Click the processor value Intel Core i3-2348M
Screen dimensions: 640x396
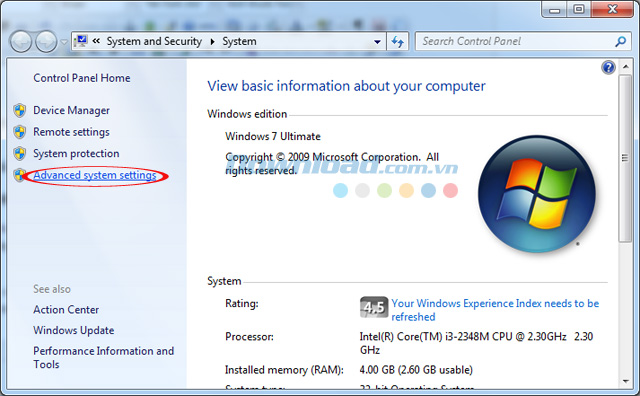coord(476,343)
